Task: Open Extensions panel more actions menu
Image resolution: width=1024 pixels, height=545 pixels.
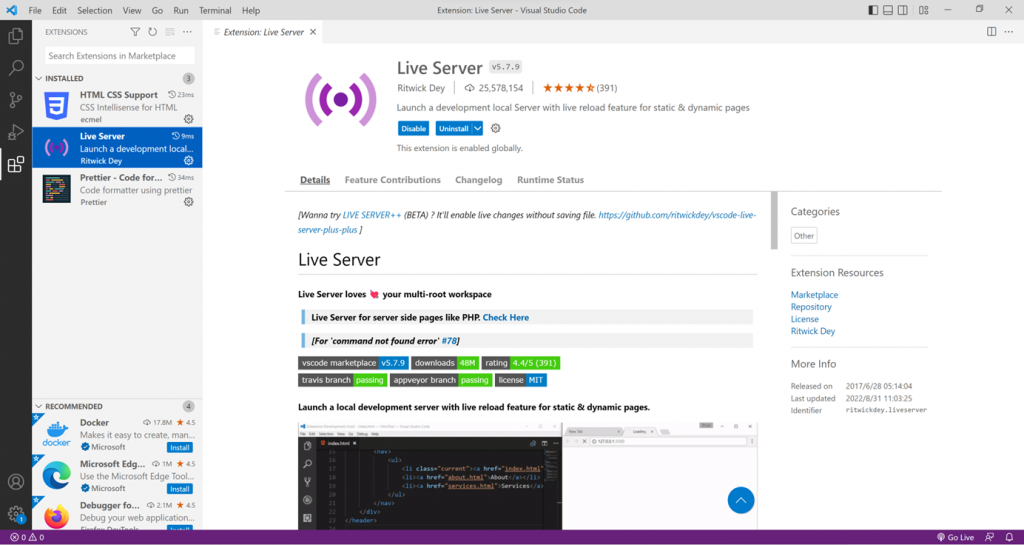Action: tap(187, 32)
